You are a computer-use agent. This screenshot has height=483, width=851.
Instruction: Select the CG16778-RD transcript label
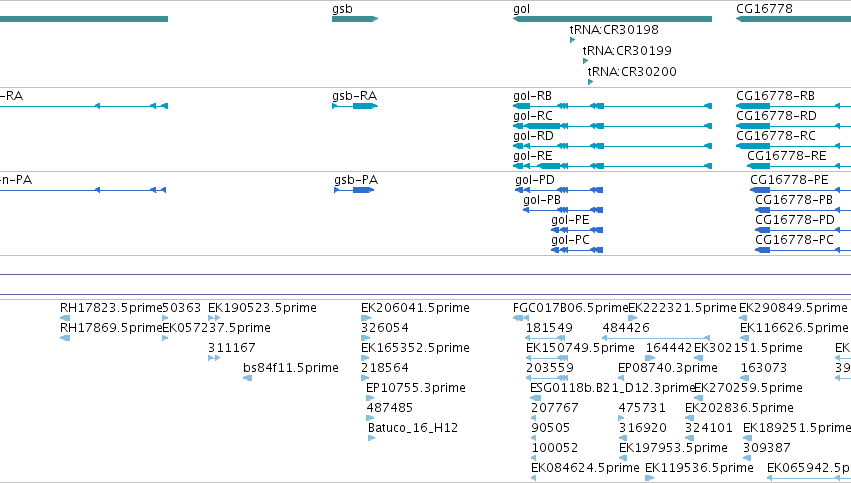(x=776, y=116)
